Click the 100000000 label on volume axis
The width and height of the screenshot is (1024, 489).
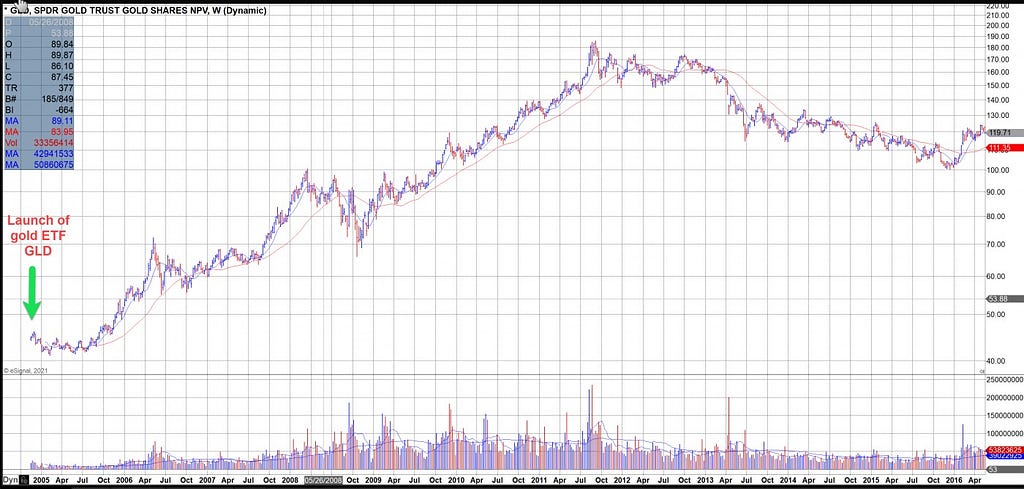click(x=1004, y=434)
